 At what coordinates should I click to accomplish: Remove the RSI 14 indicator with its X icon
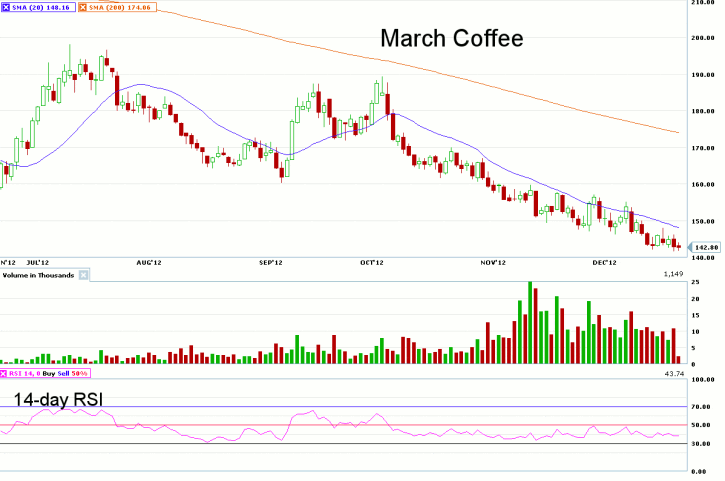point(5,373)
